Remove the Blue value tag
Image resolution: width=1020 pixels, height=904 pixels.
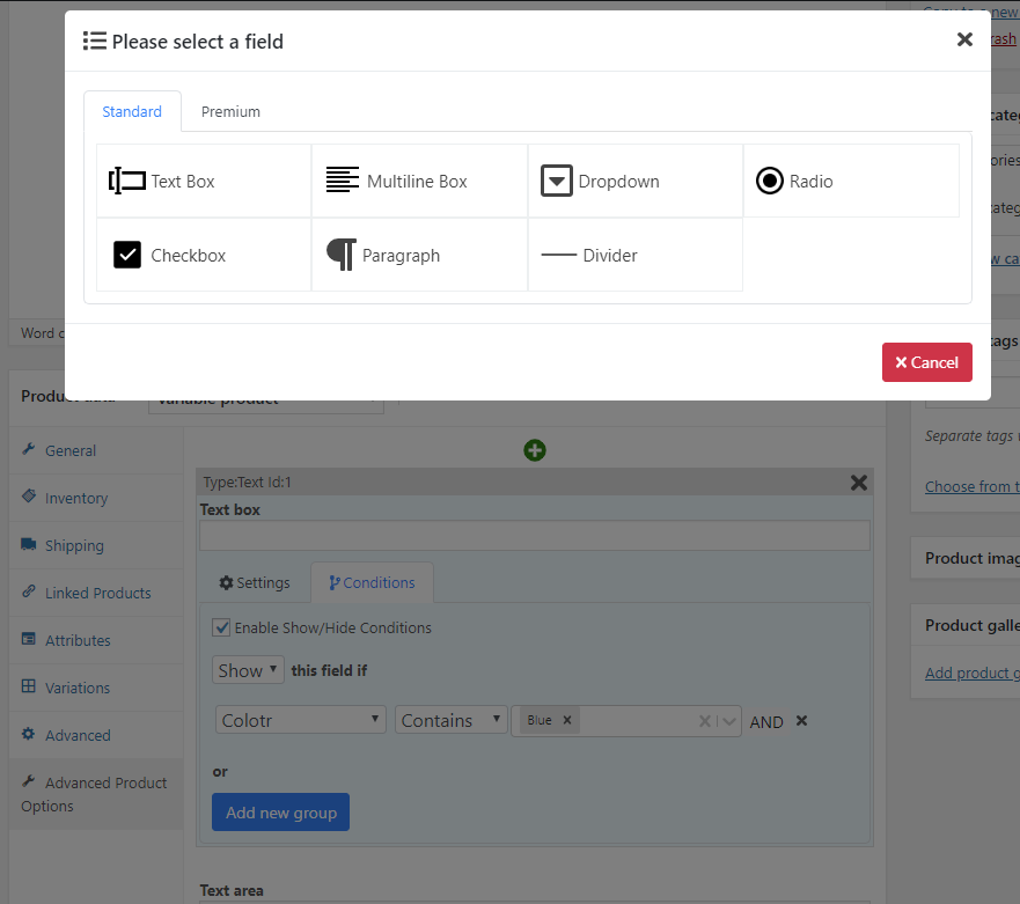pos(566,719)
